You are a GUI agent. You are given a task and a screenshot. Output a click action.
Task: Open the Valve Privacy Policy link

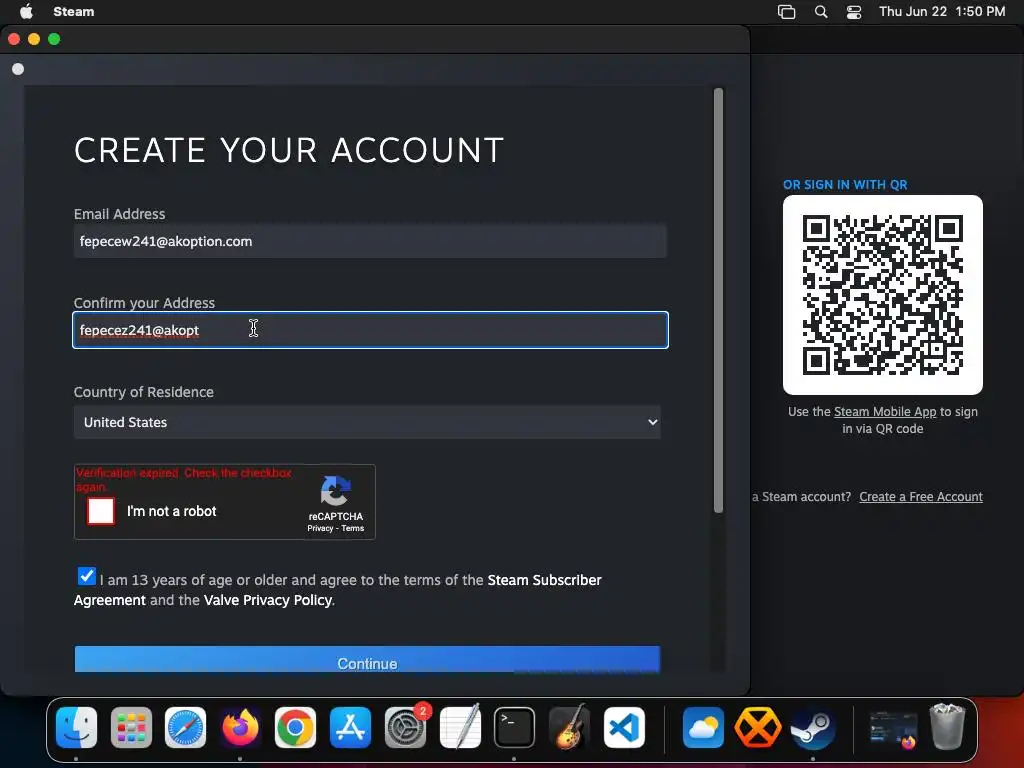(x=268, y=600)
